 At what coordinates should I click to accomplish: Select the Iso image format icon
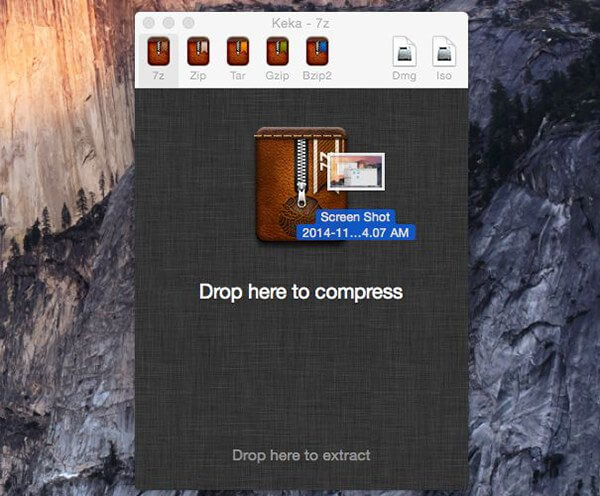tap(443, 52)
